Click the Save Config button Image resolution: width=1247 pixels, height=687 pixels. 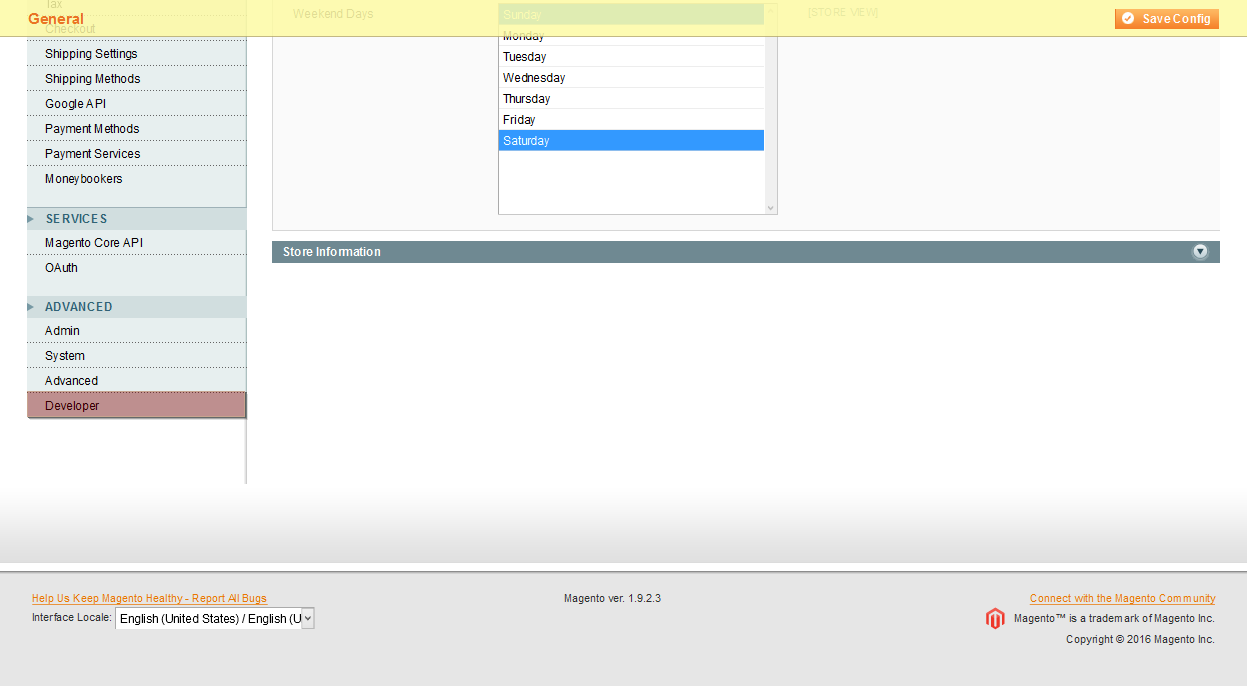click(x=1166, y=19)
